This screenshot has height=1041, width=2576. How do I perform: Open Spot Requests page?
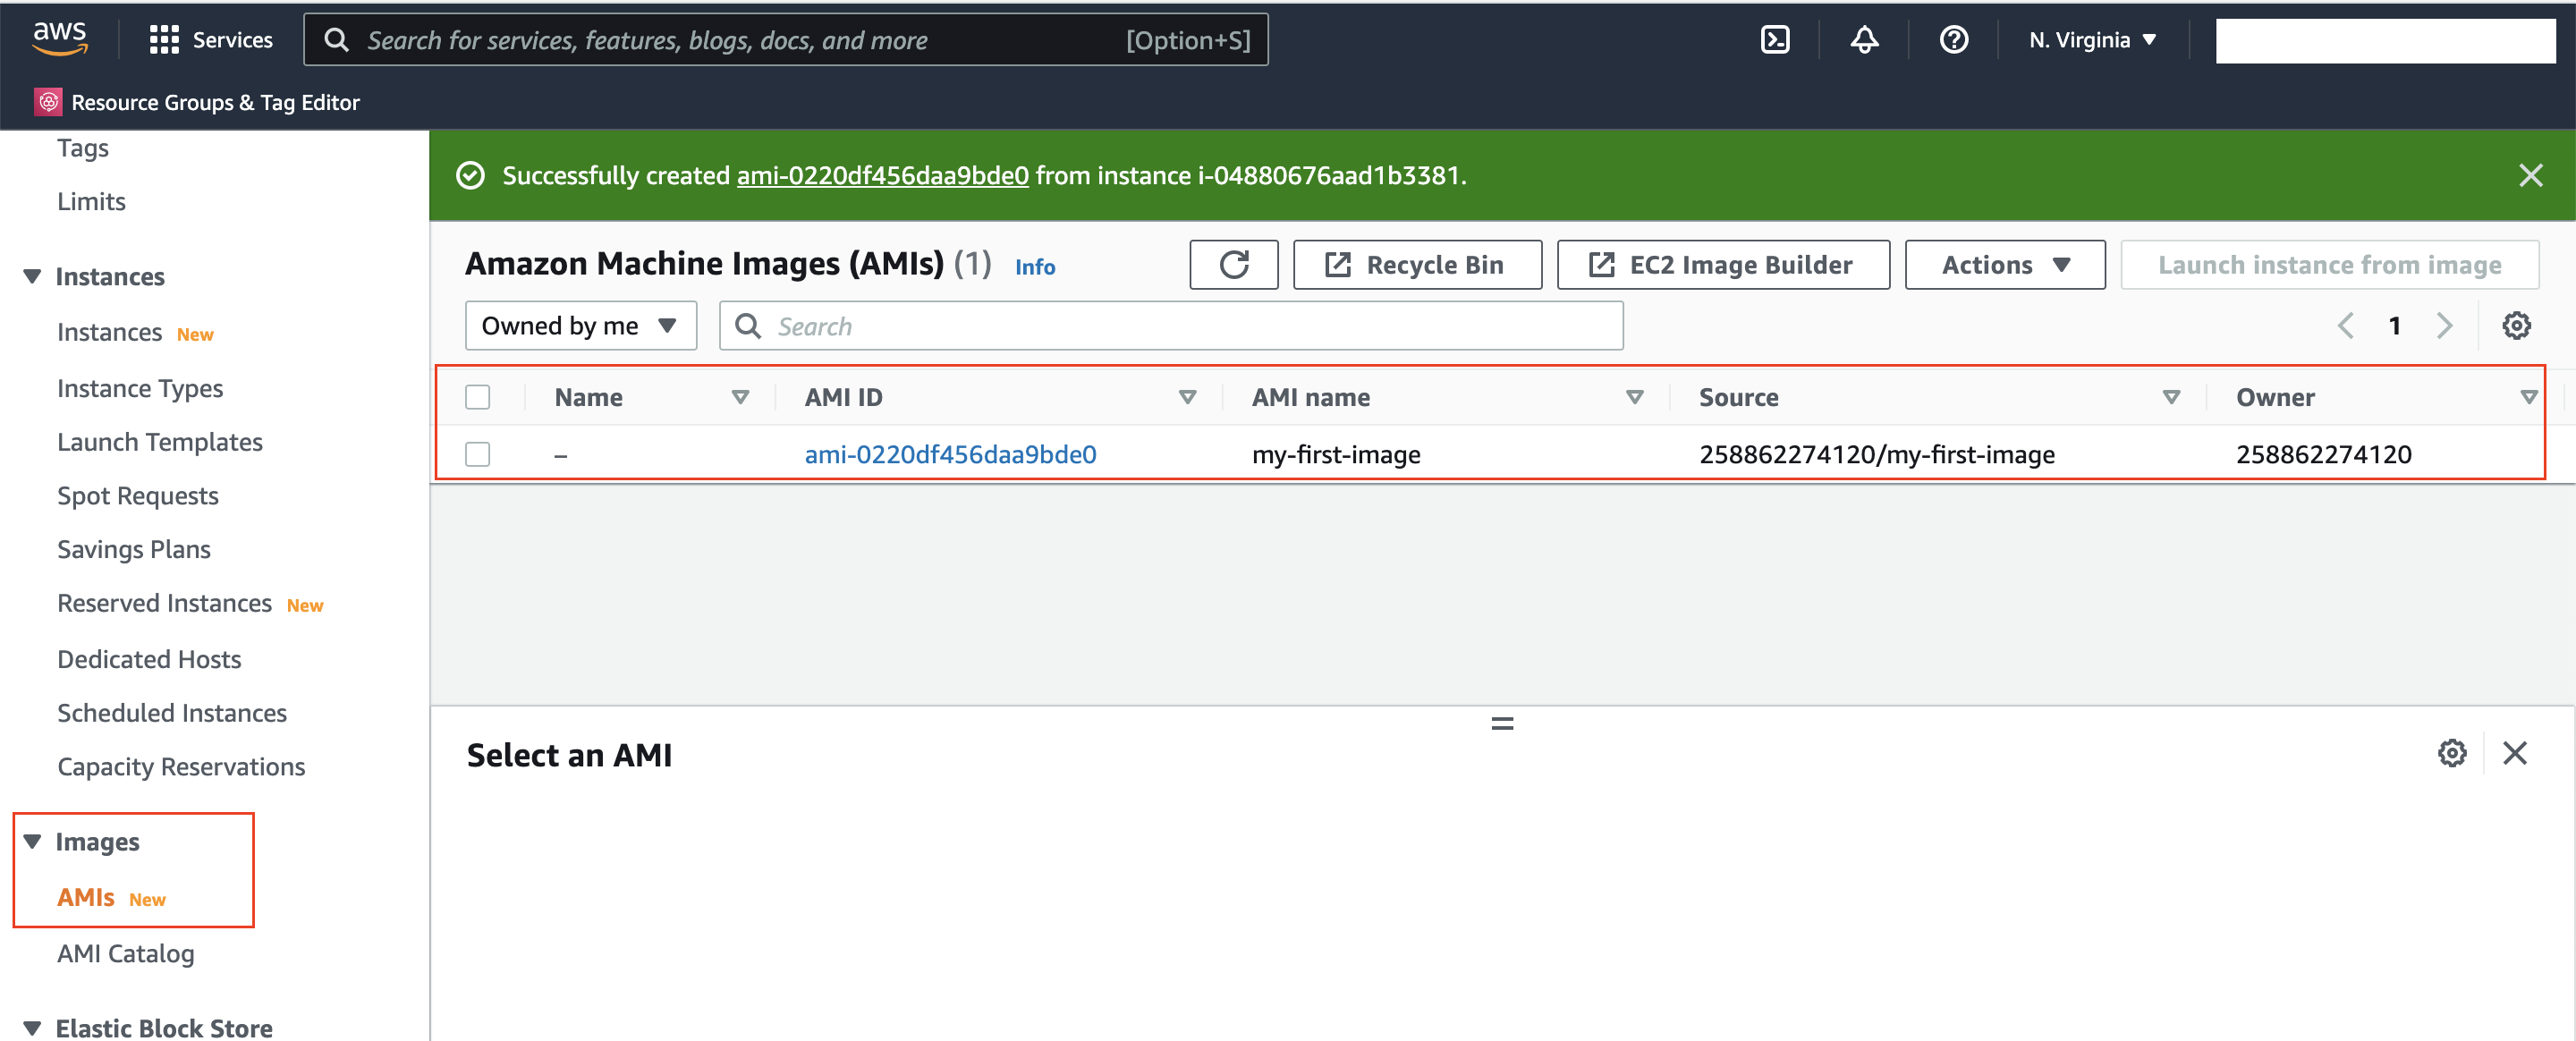tap(138, 496)
